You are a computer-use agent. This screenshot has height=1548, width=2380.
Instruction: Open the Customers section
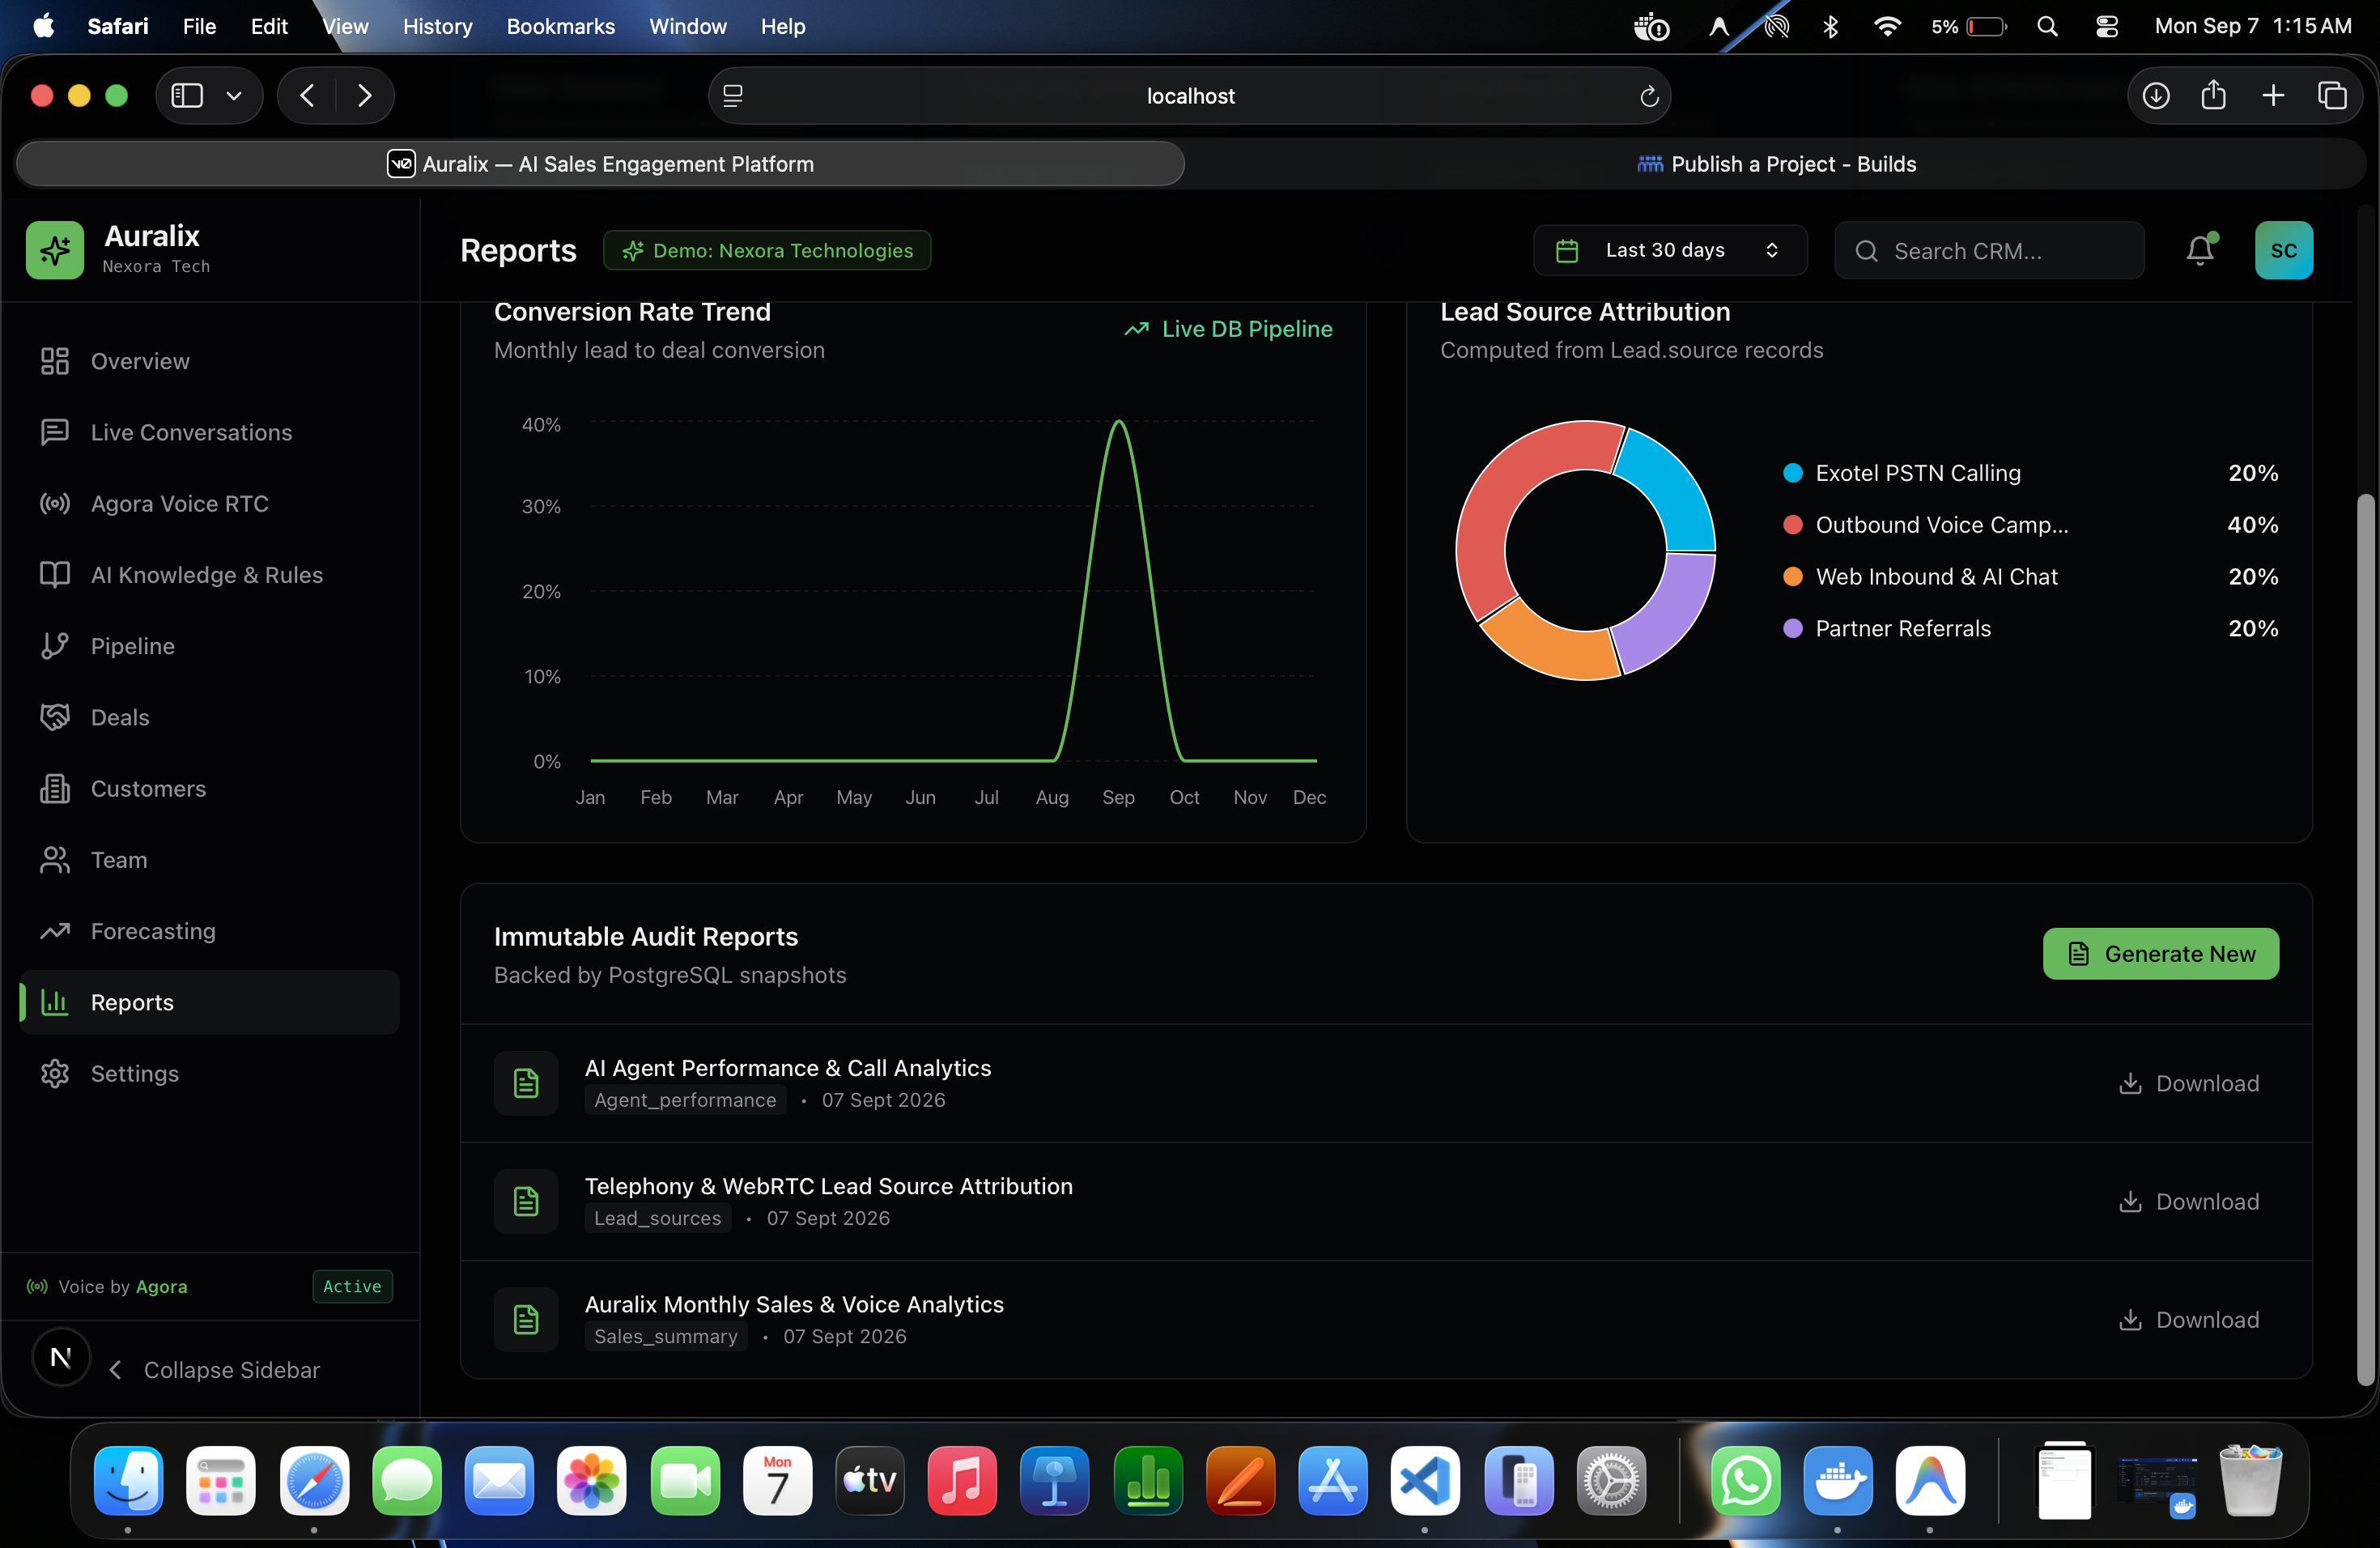pos(209,788)
